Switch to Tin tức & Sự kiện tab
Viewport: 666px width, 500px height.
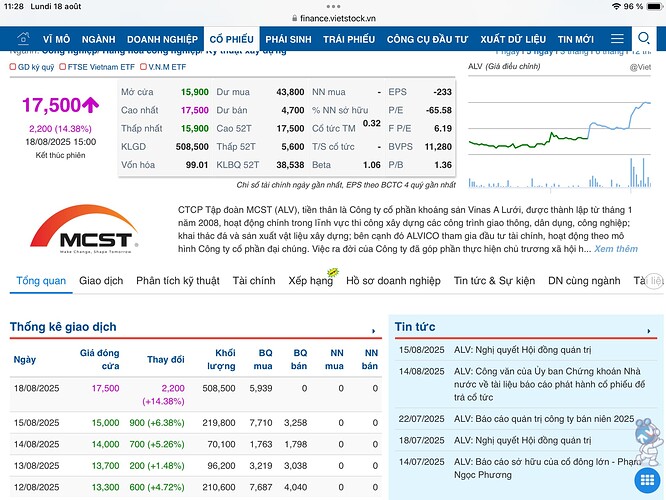click(494, 281)
